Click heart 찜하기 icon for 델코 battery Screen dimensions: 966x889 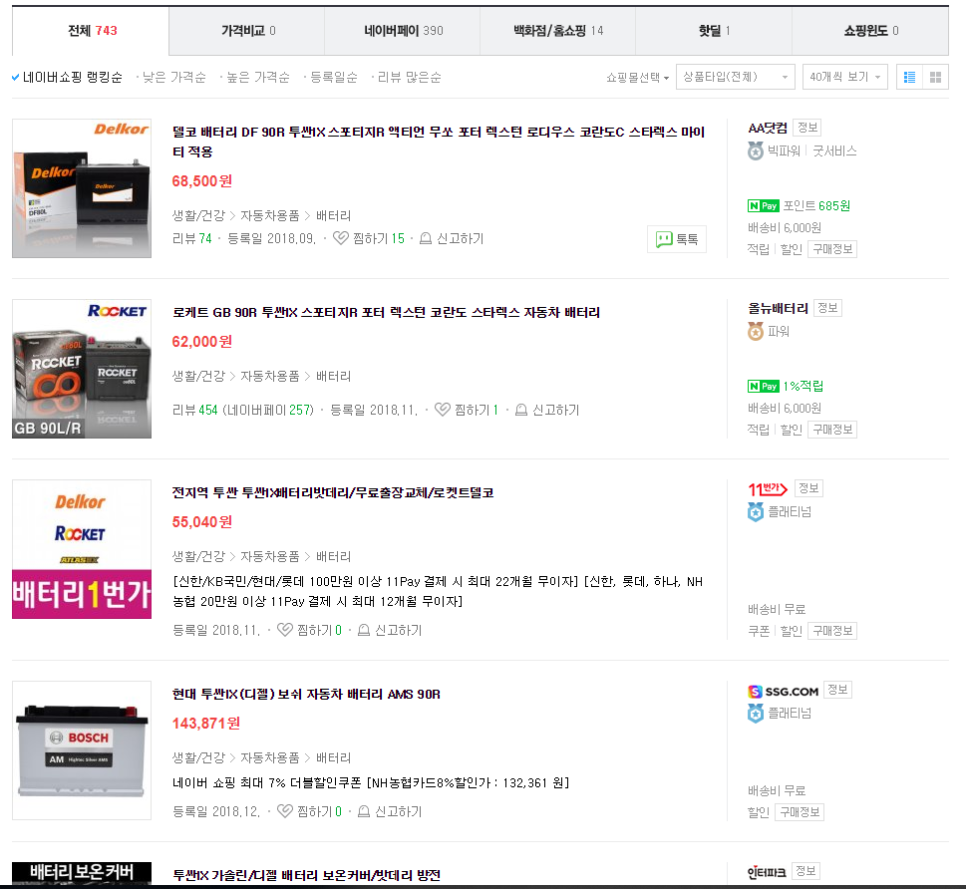[x=341, y=238]
